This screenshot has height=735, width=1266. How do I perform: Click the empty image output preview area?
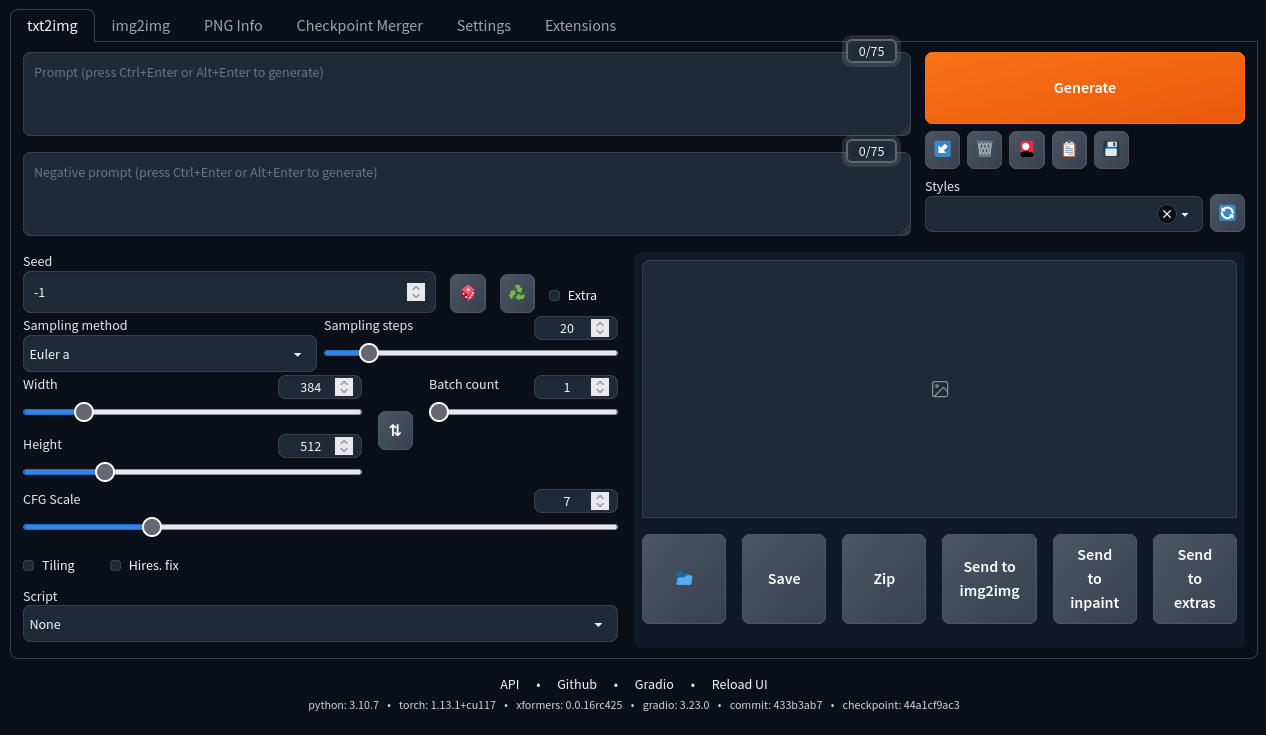pyautogui.click(x=939, y=389)
